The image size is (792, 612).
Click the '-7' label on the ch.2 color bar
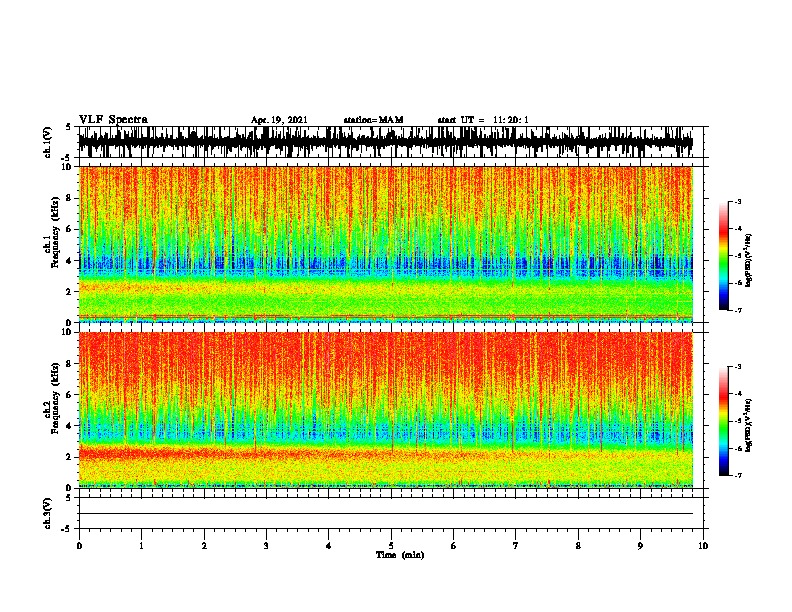click(738, 475)
